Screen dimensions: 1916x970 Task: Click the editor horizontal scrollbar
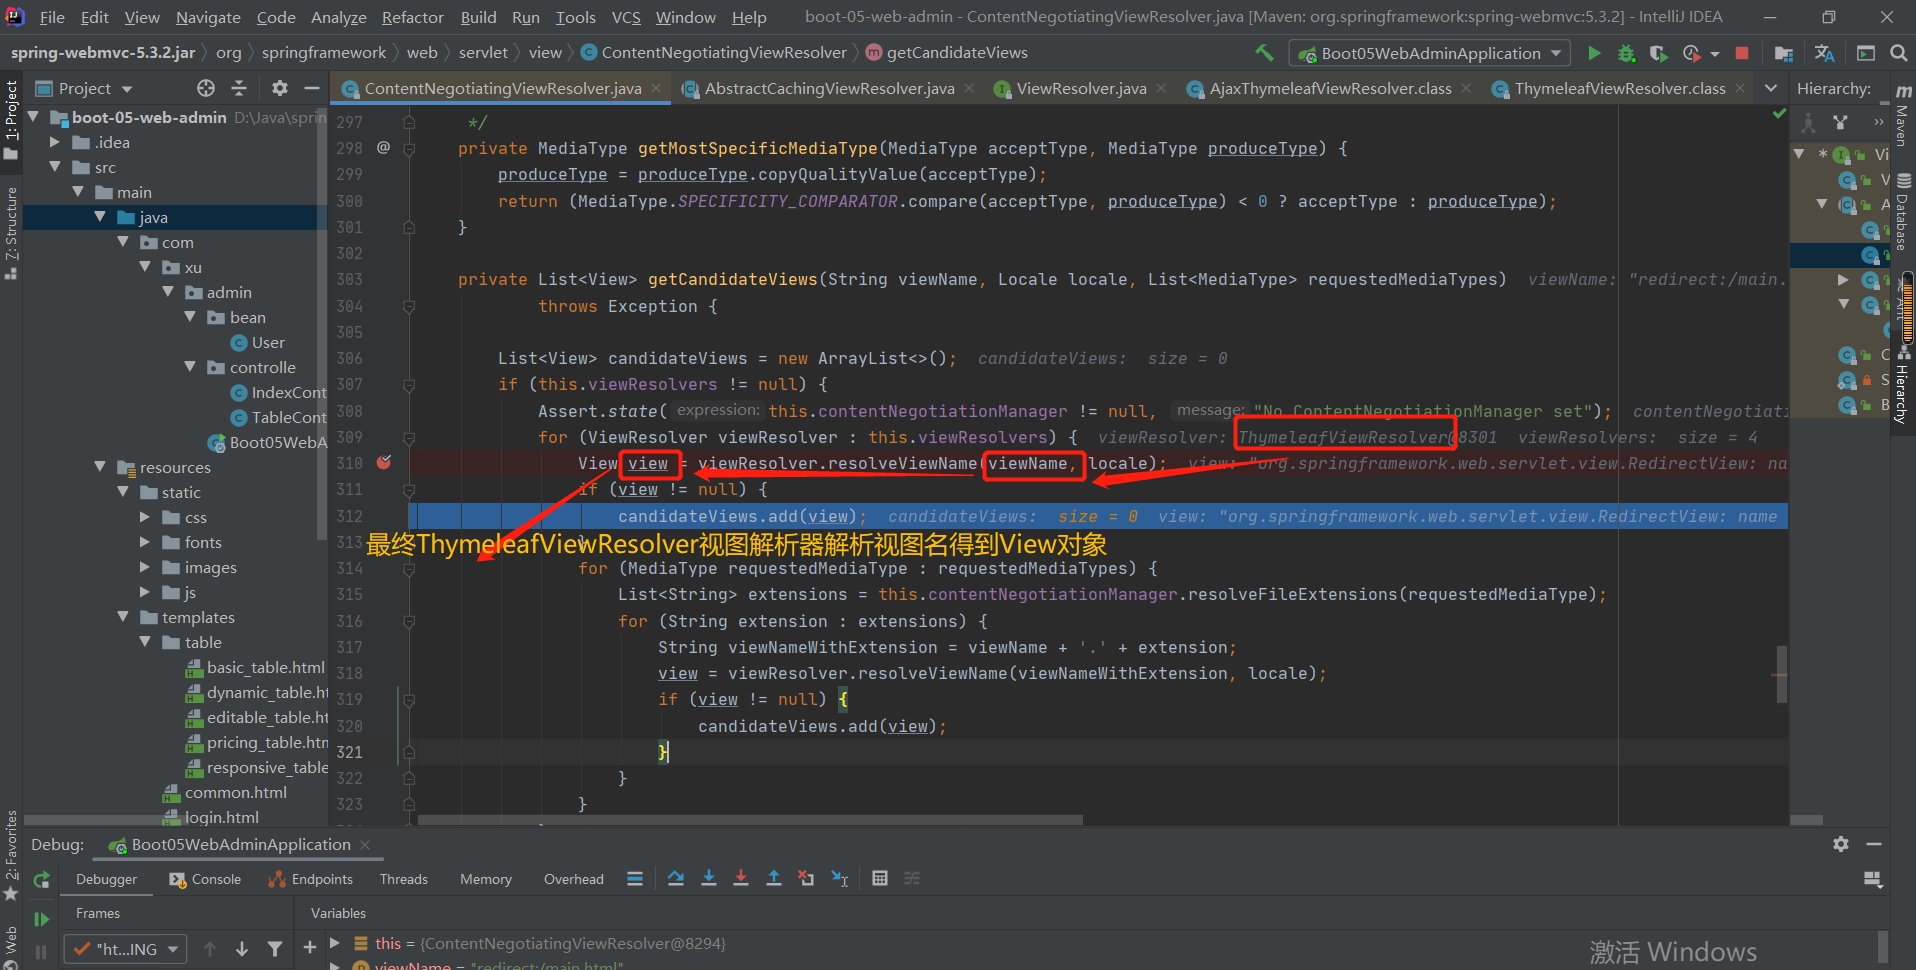(750, 820)
